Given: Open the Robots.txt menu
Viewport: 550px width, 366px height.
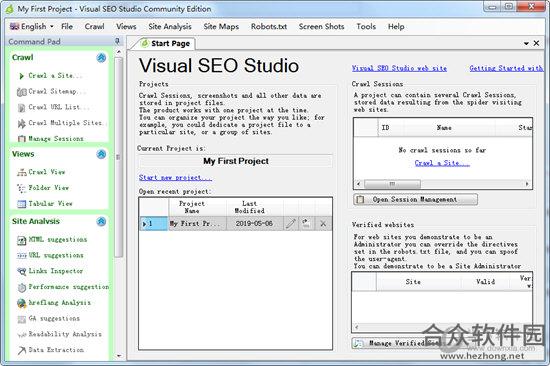Looking at the screenshot, I should point(269,27).
